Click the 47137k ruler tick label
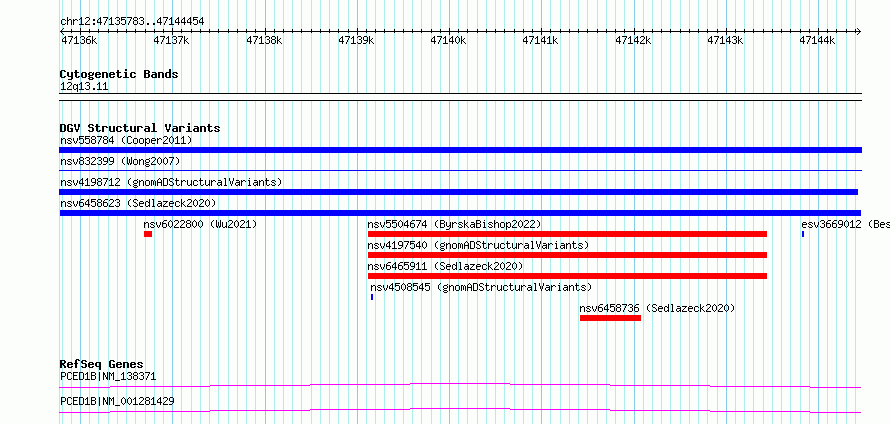Screen dimensions: 890x424 pyautogui.click(x=171, y=40)
